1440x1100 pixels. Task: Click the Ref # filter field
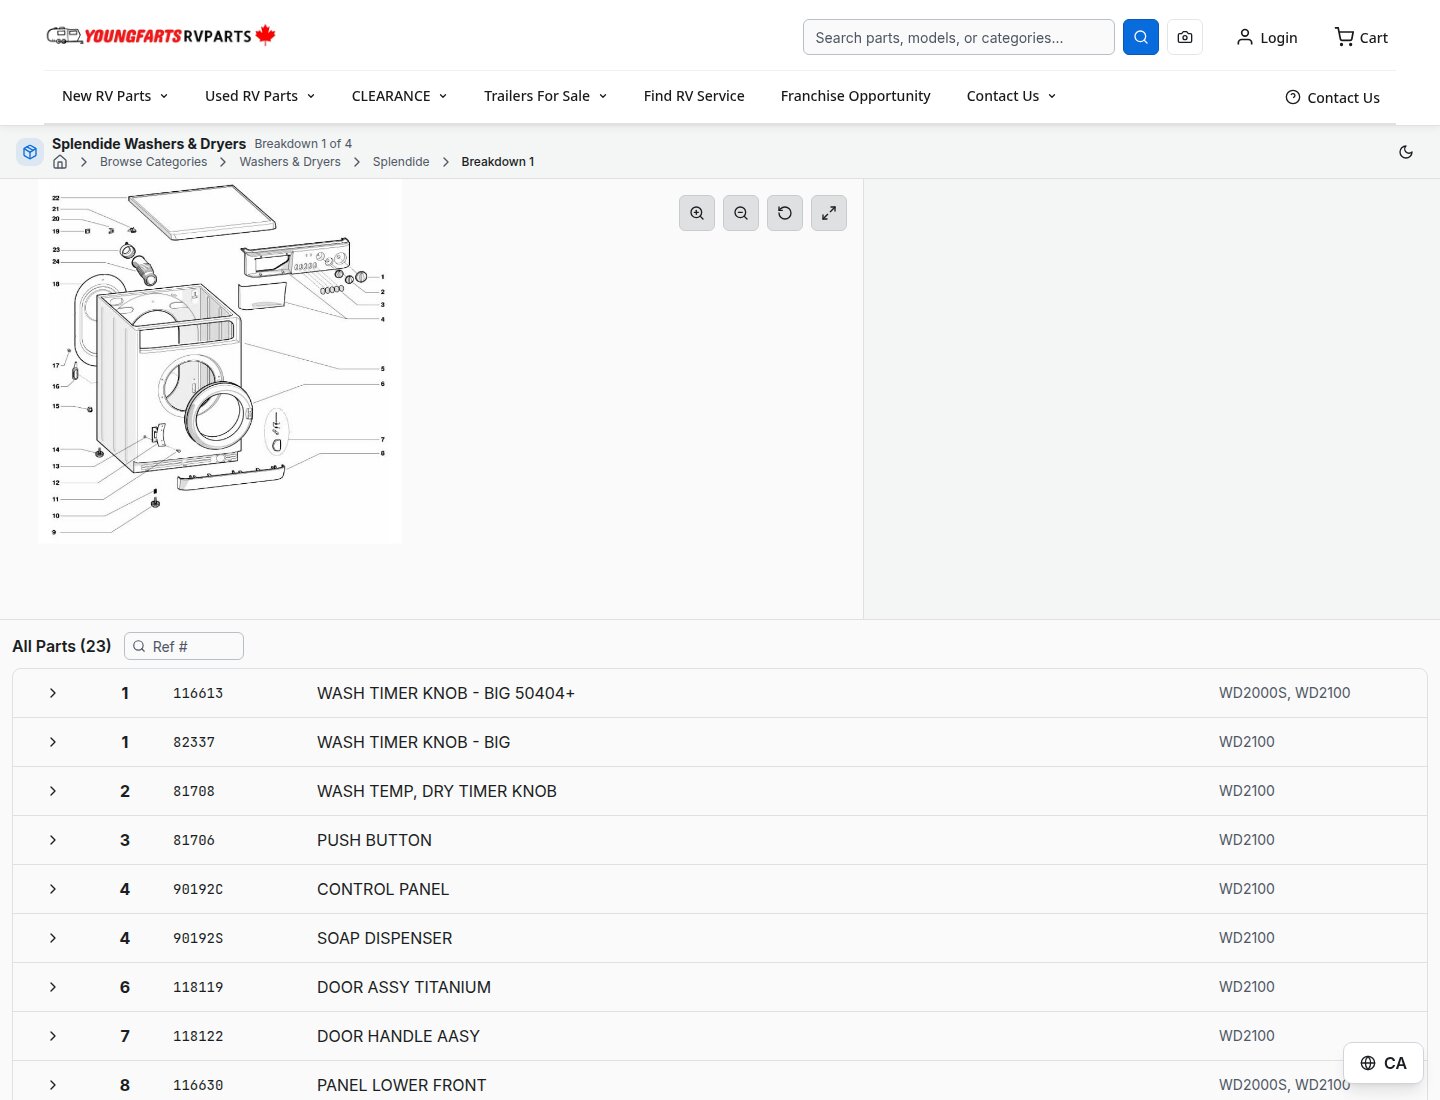184,646
